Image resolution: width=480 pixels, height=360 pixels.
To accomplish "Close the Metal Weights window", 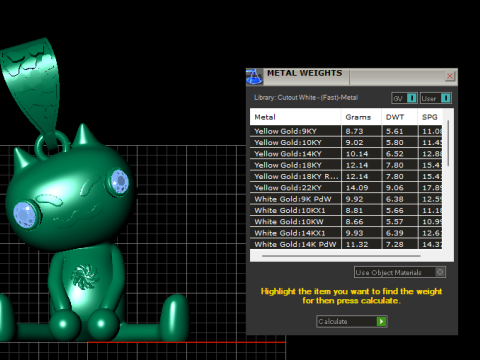I will tap(450, 76).
